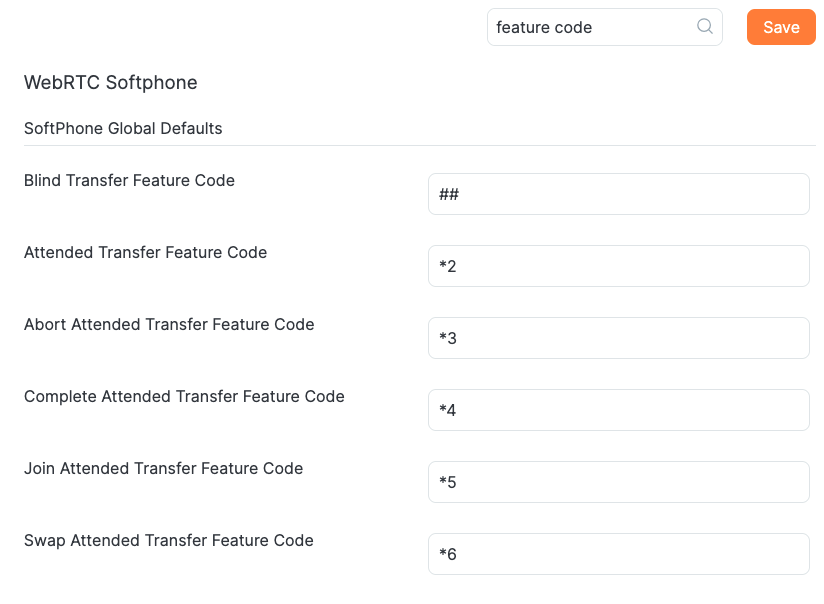Click the SoftPhone Global Defaults section header
The image size is (824, 604).
click(x=122, y=128)
